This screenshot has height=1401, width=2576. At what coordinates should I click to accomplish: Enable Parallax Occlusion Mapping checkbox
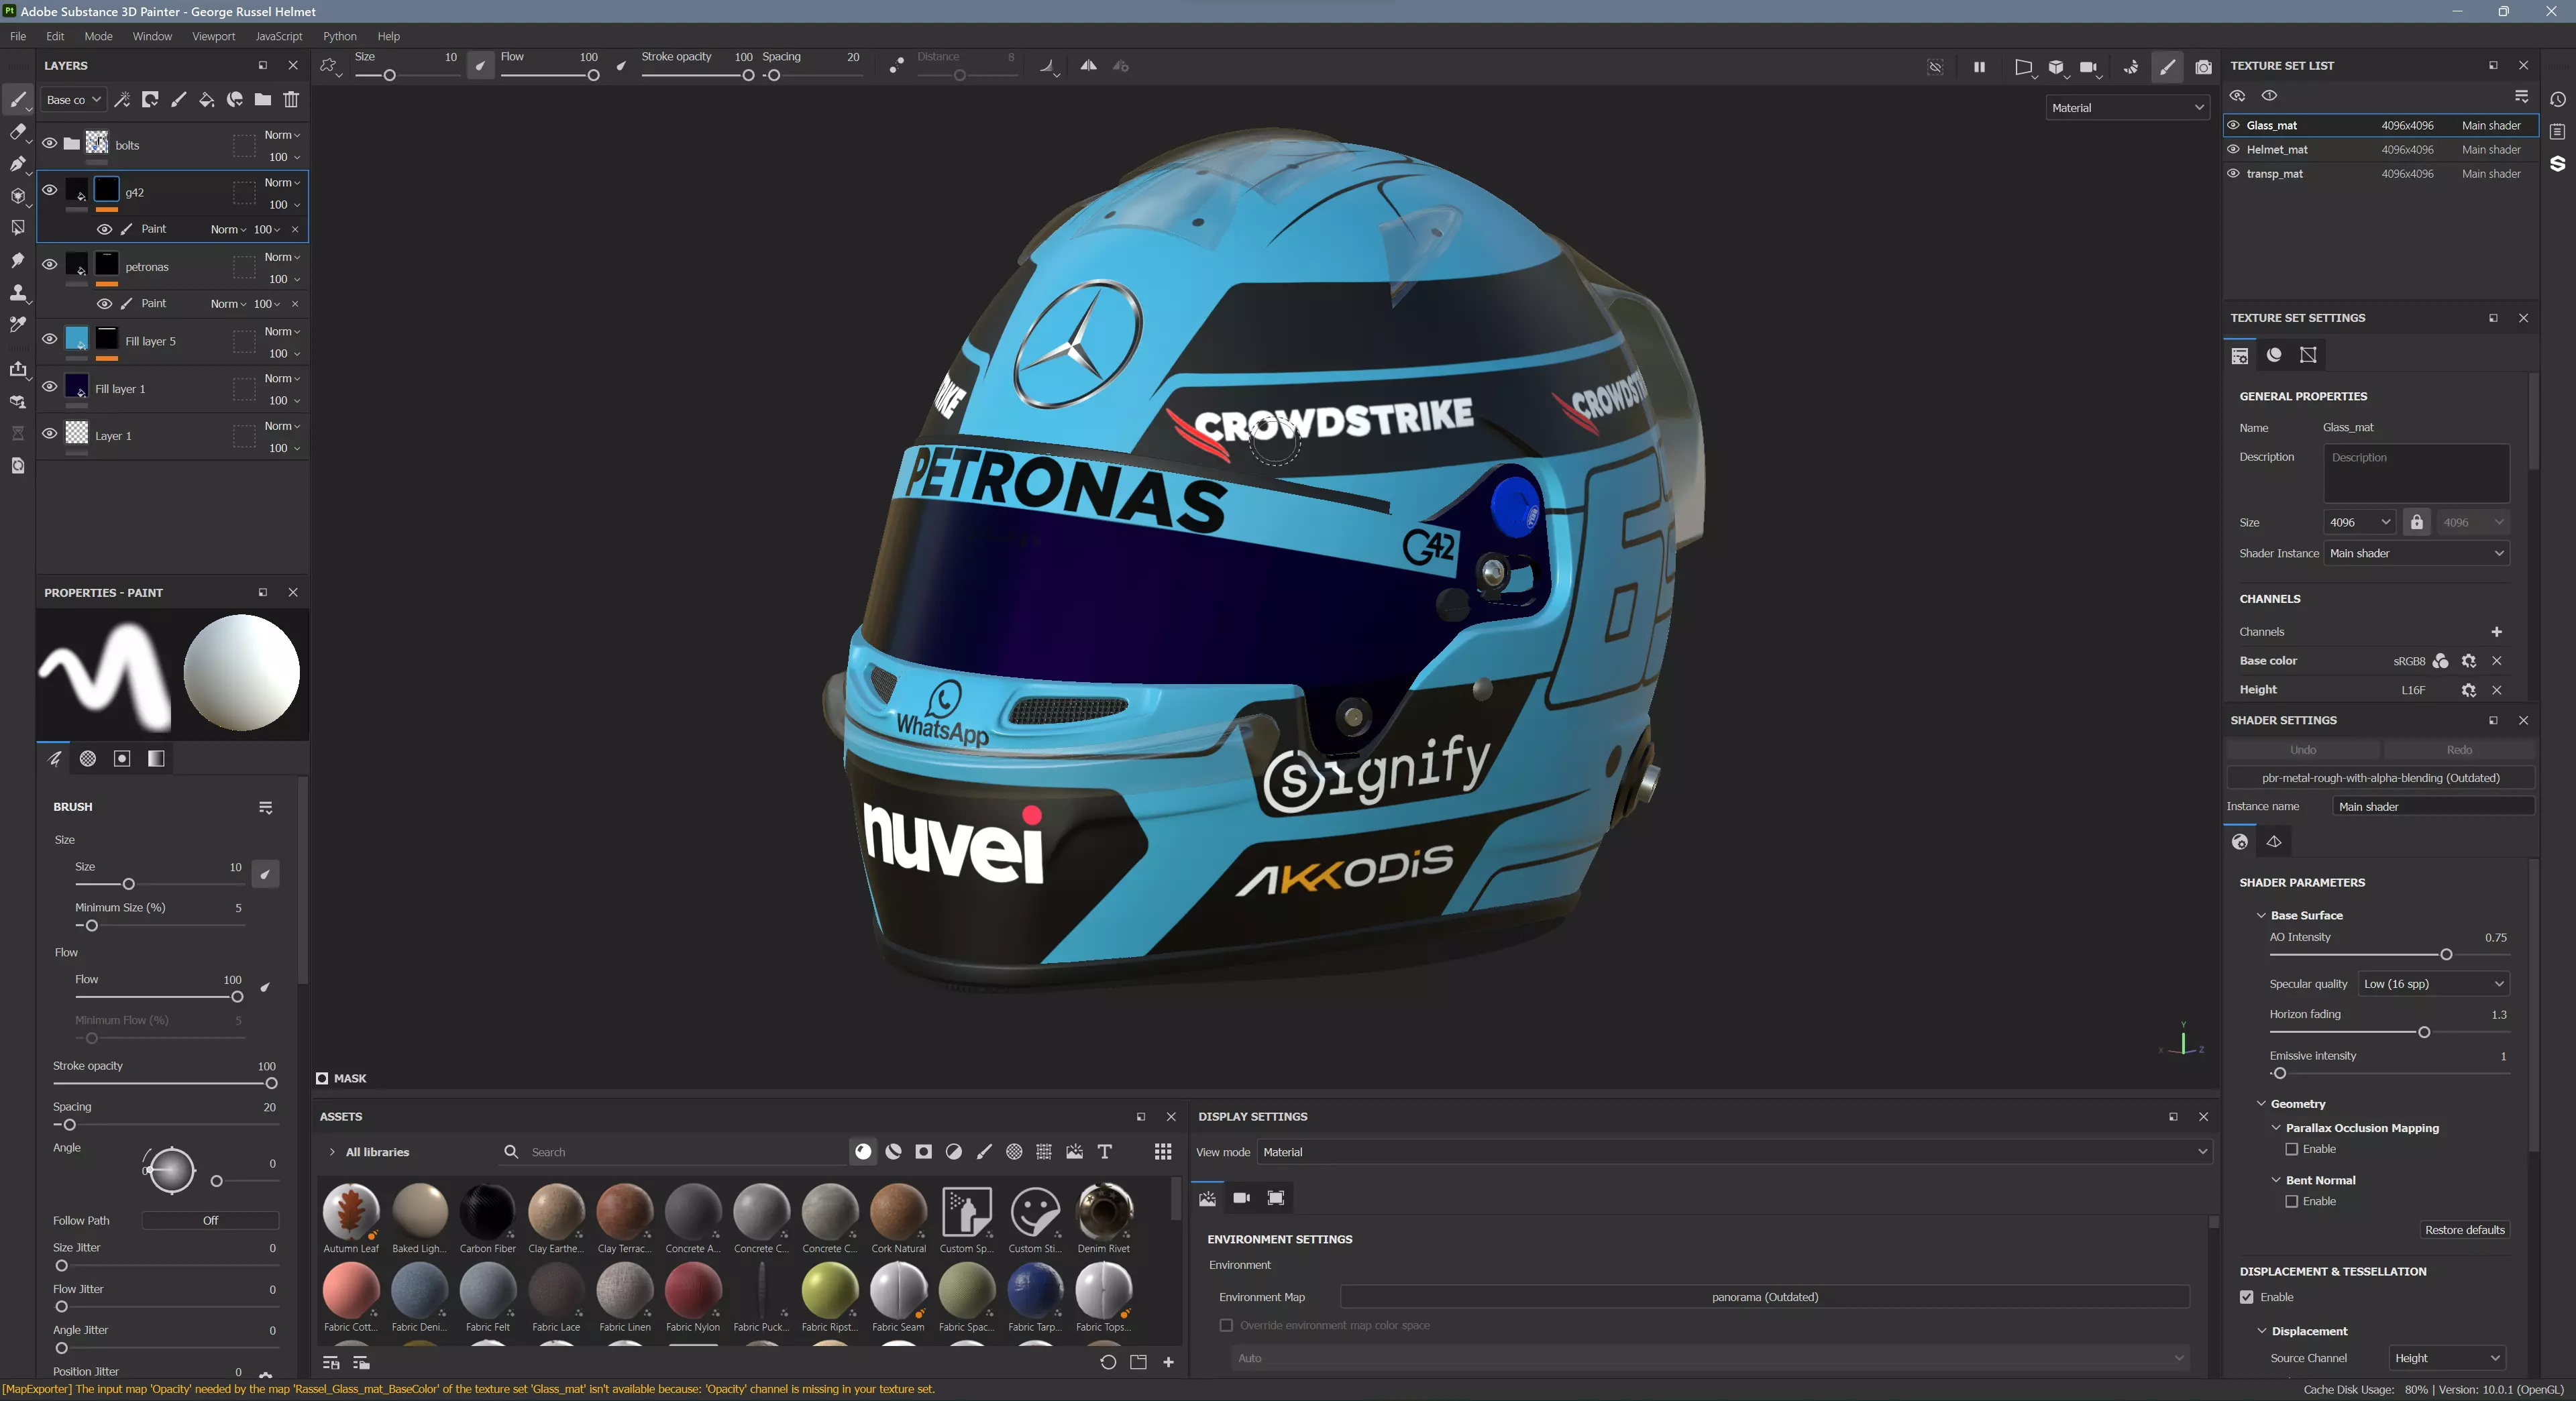click(x=2292, y=1149)
